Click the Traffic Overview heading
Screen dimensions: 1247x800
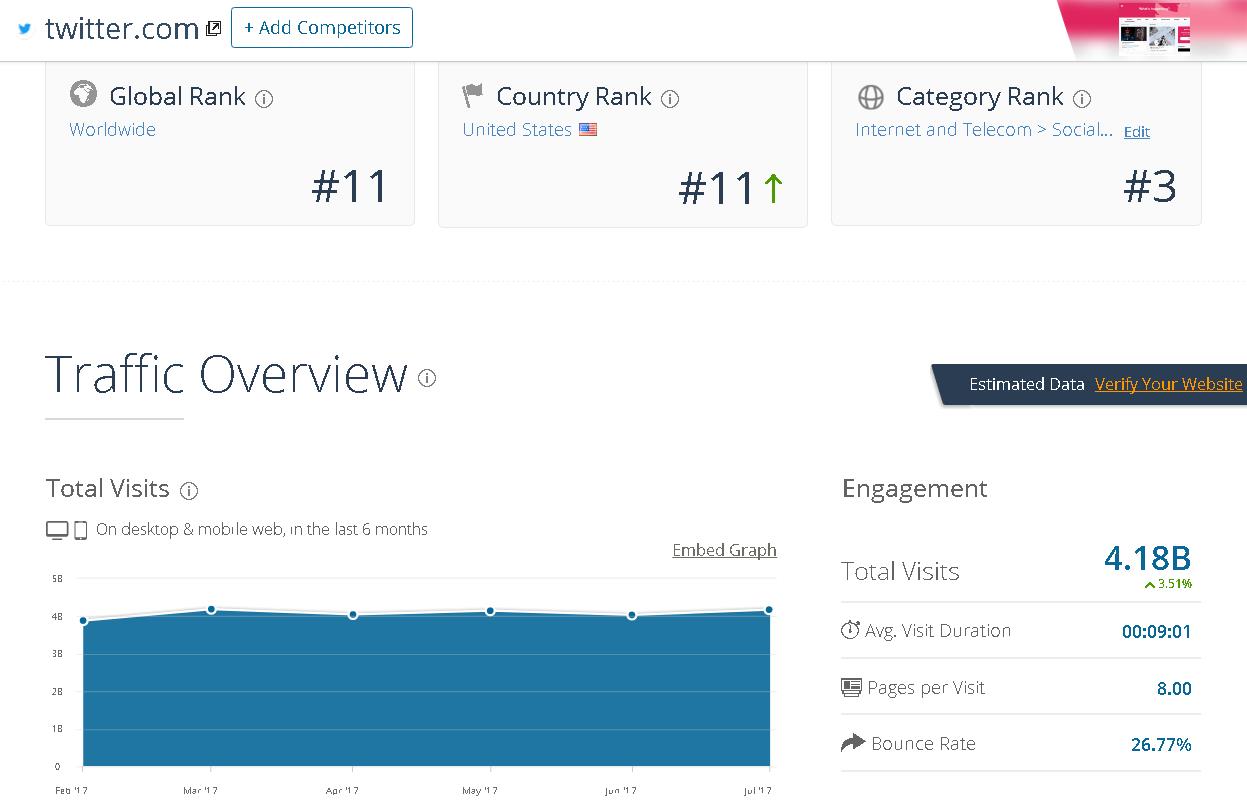tap(226, 374)
